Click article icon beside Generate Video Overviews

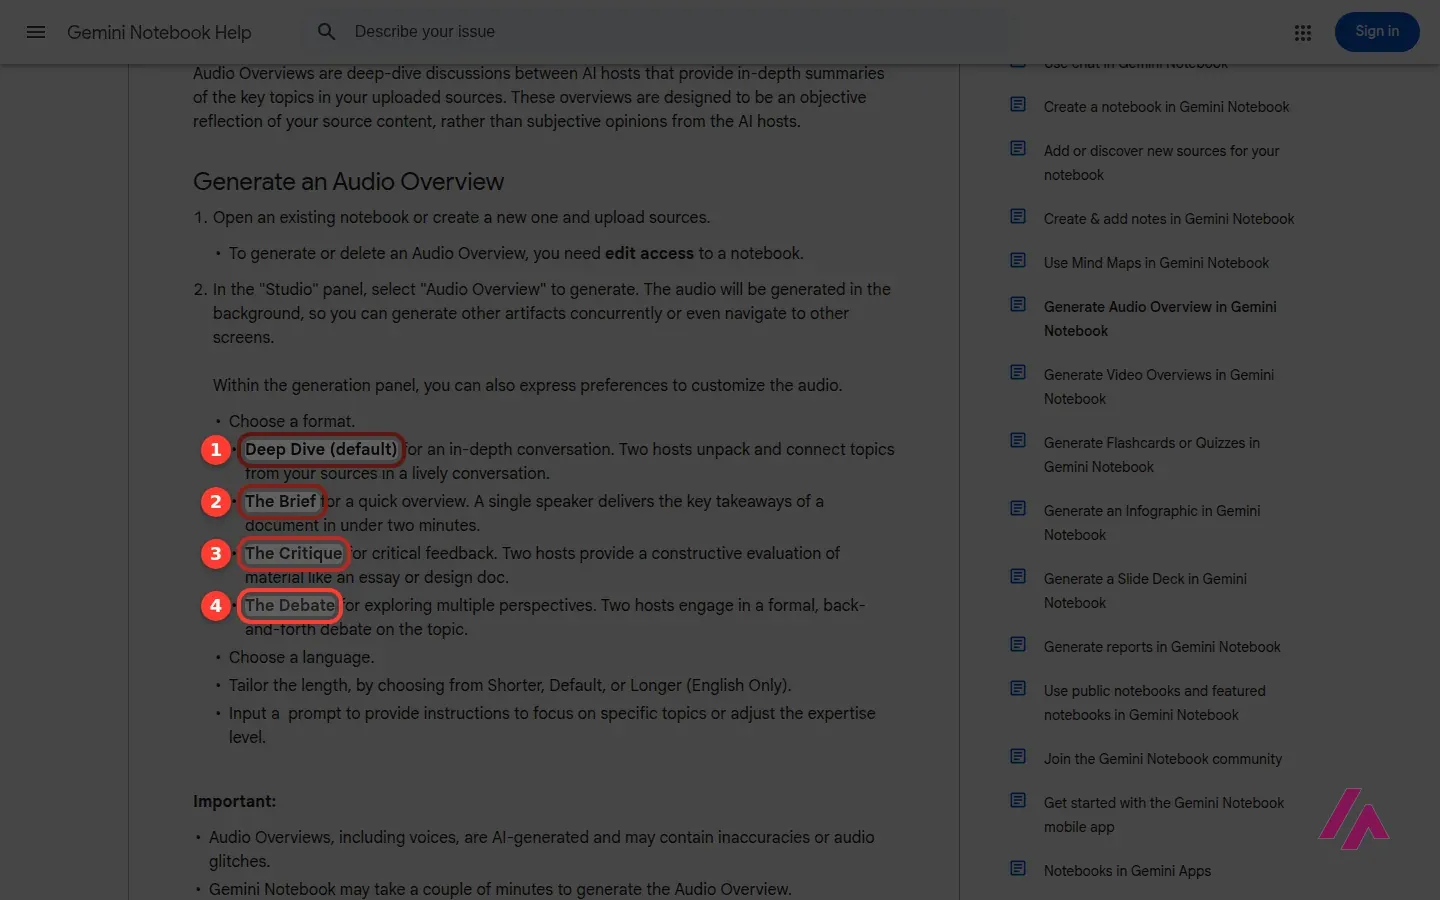point(1018,372)
